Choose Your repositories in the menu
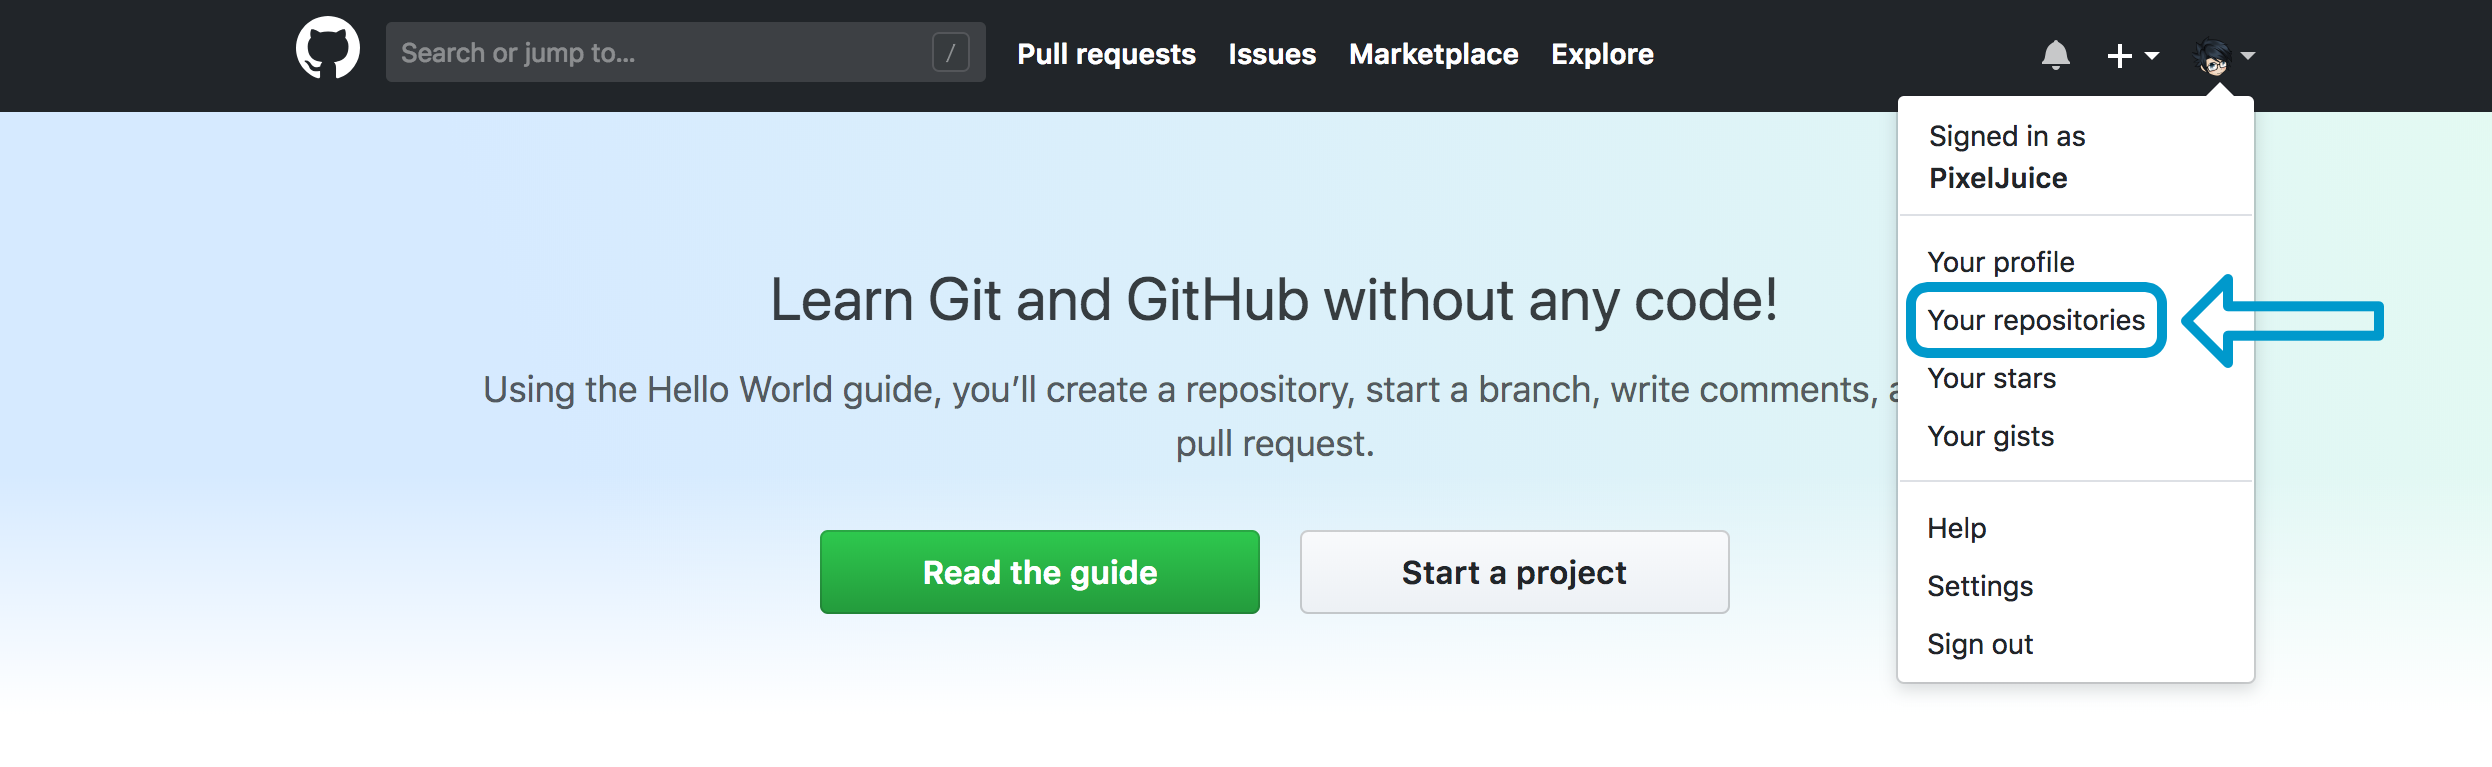The image size is (2492, 767). click(2036, 320)
